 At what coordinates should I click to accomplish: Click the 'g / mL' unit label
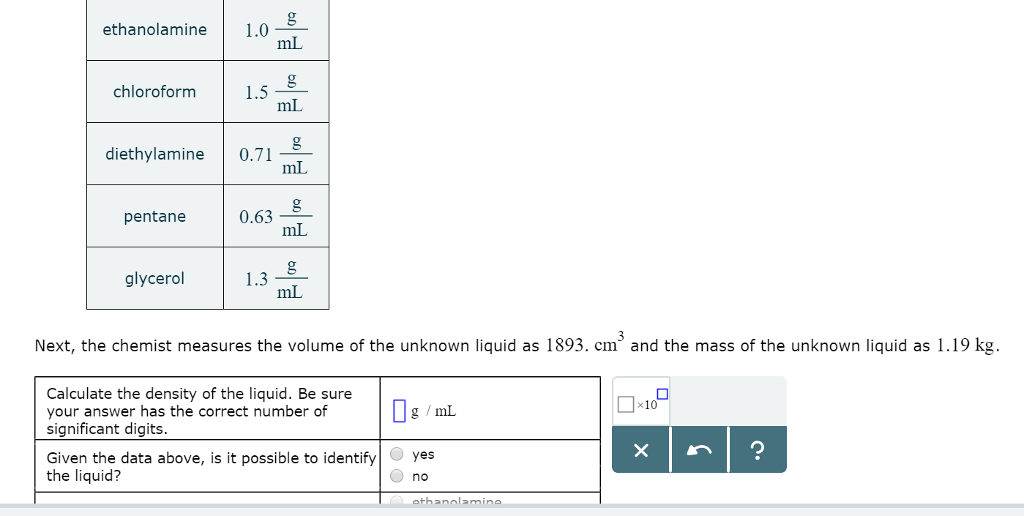pos(434,411)
